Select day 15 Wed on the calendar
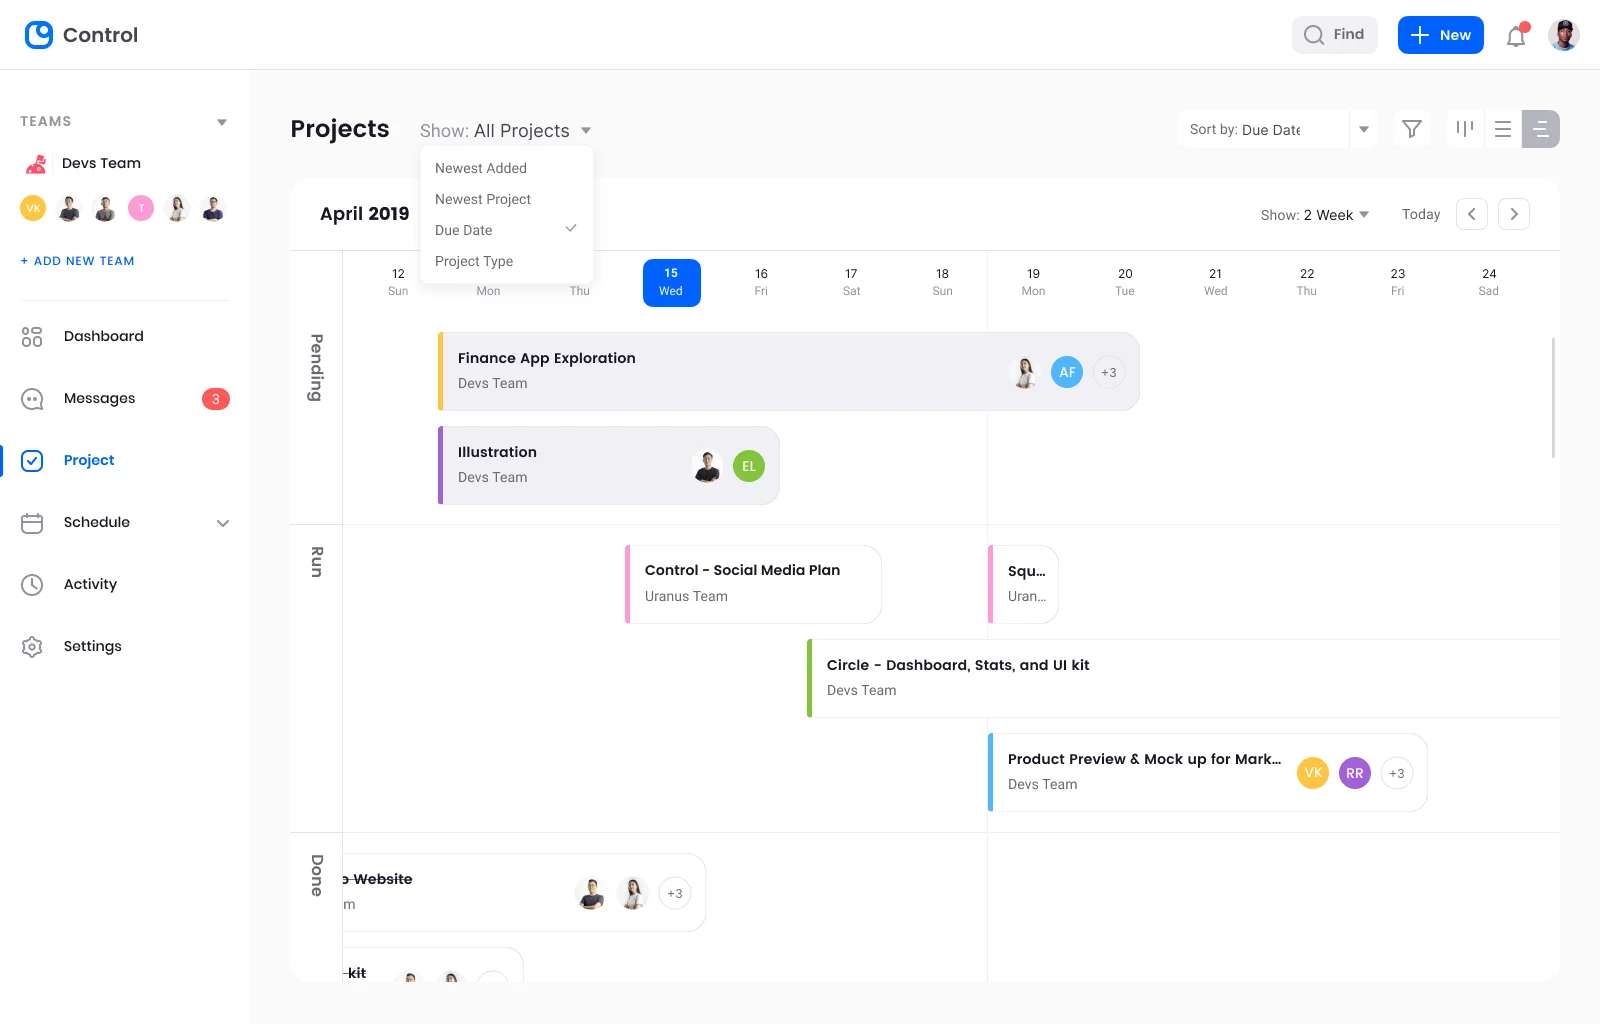The image size is (1600, 1024). click(x=671, y=282)
